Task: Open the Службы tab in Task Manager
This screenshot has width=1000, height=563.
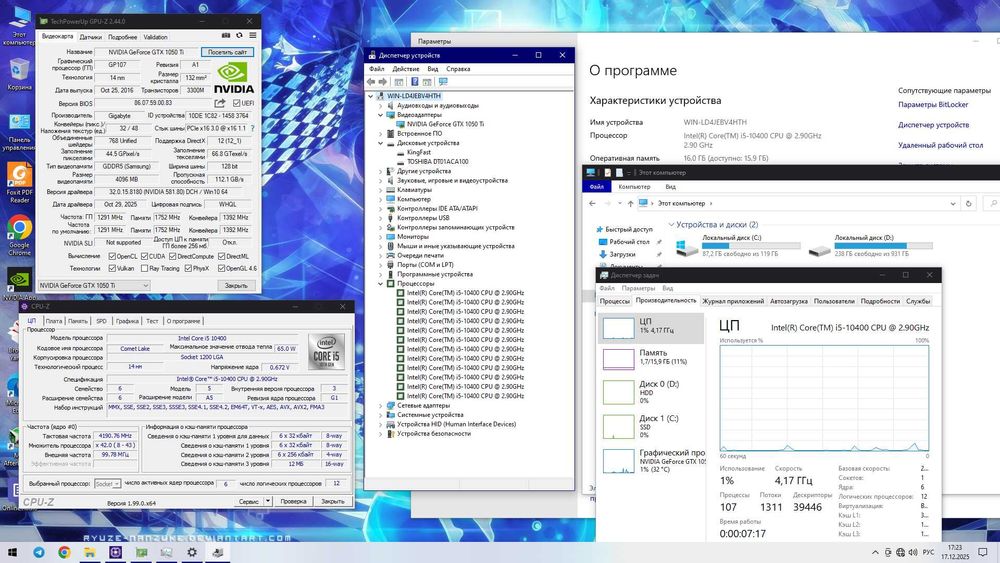Action: coord(918,301)
